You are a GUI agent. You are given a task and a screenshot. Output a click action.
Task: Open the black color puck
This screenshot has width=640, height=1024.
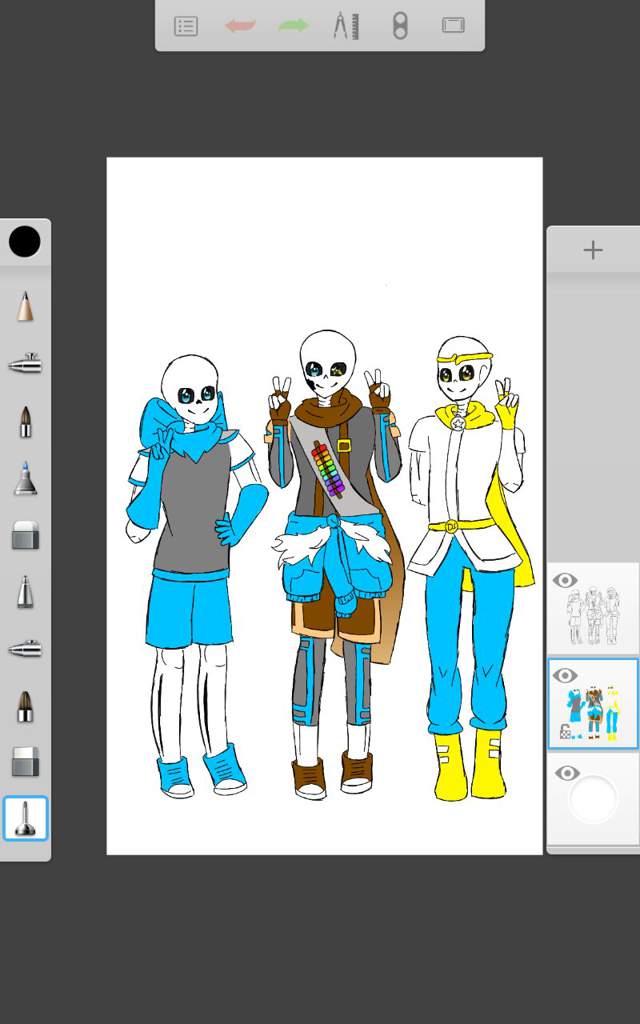[25, 242]
